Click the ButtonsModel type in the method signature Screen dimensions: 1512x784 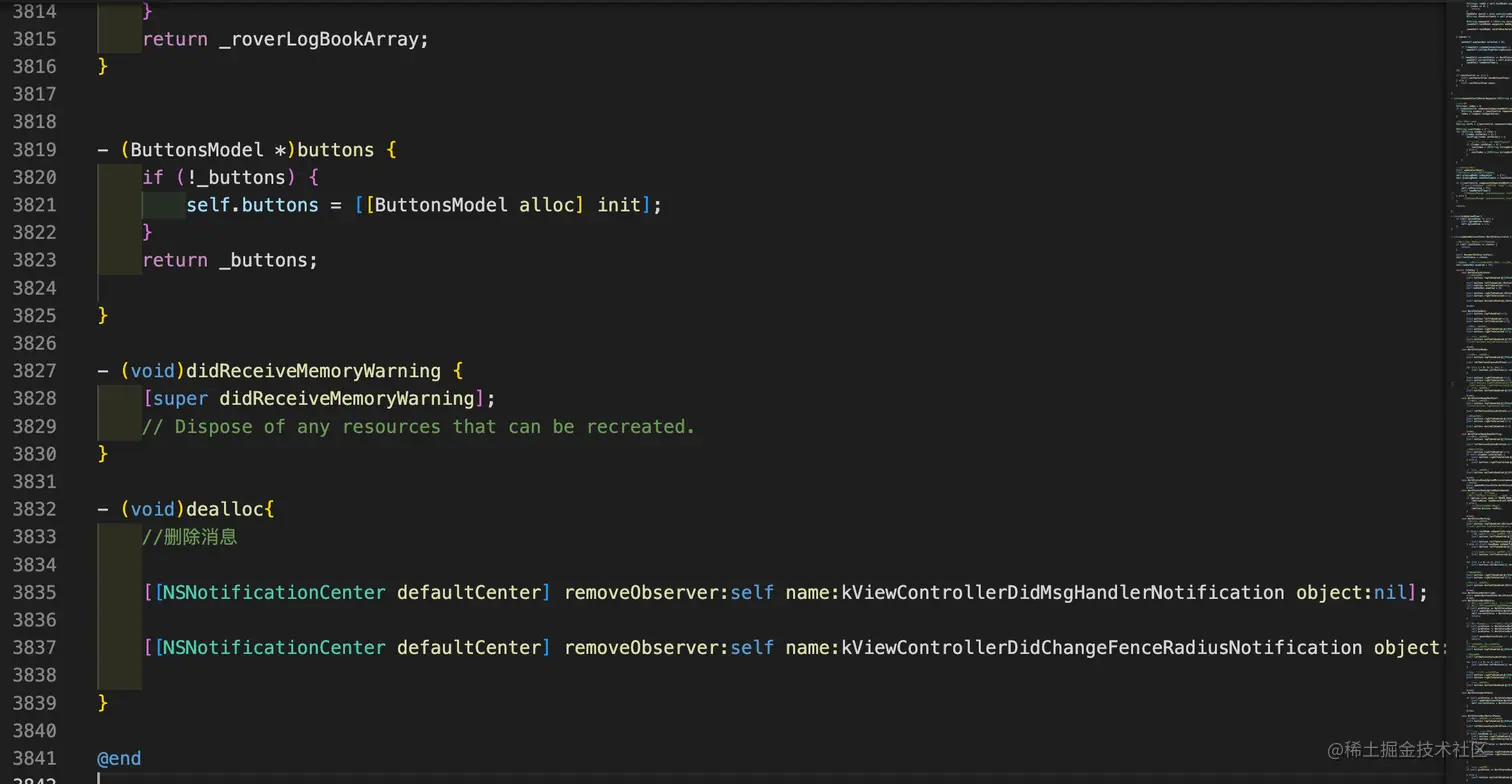click(197, 150)
